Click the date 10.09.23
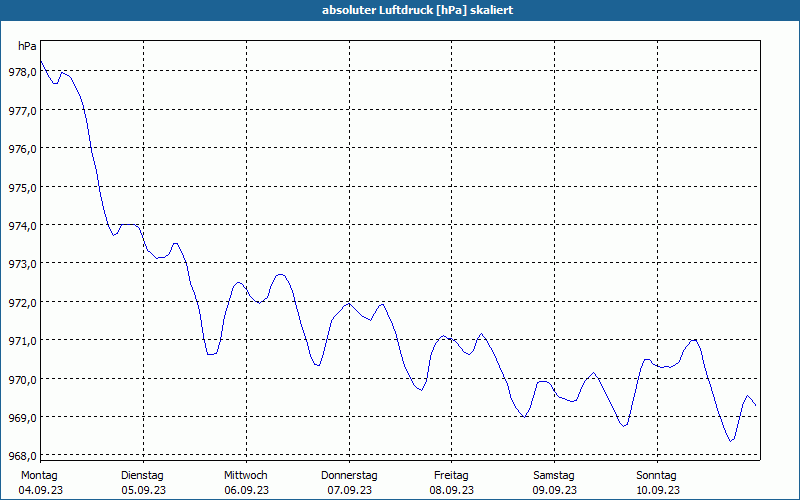The width and height of the screenshot is (800, 500). pyautogui.click(x=658, y=490)
